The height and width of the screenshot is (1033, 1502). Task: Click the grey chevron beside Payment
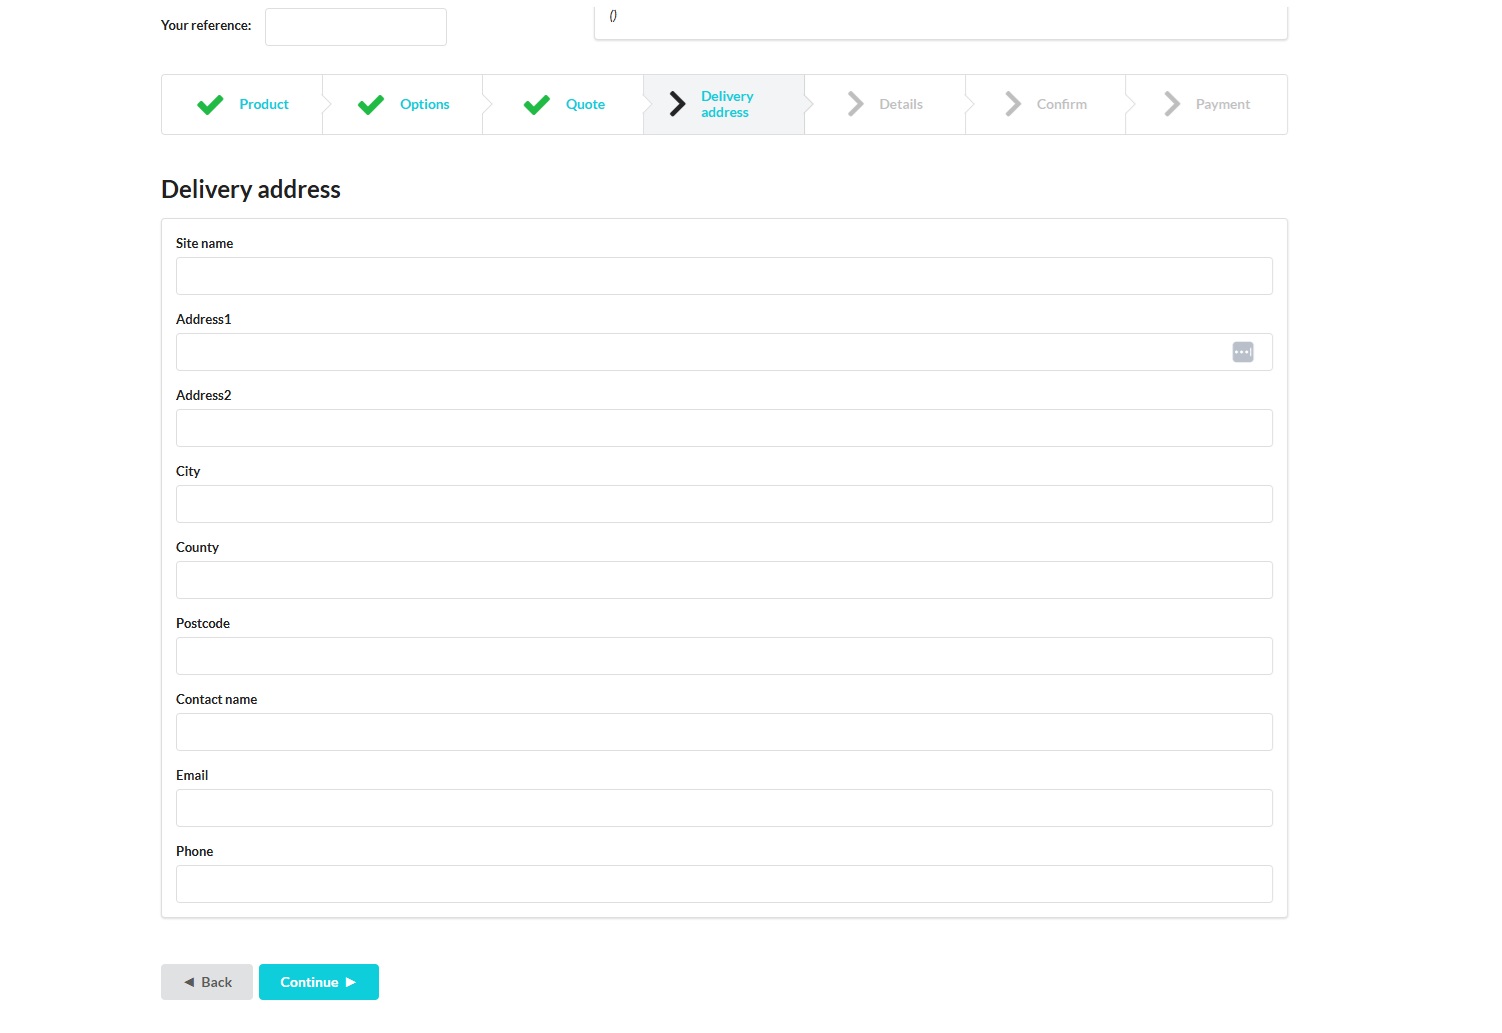[x=1172, y=104]
